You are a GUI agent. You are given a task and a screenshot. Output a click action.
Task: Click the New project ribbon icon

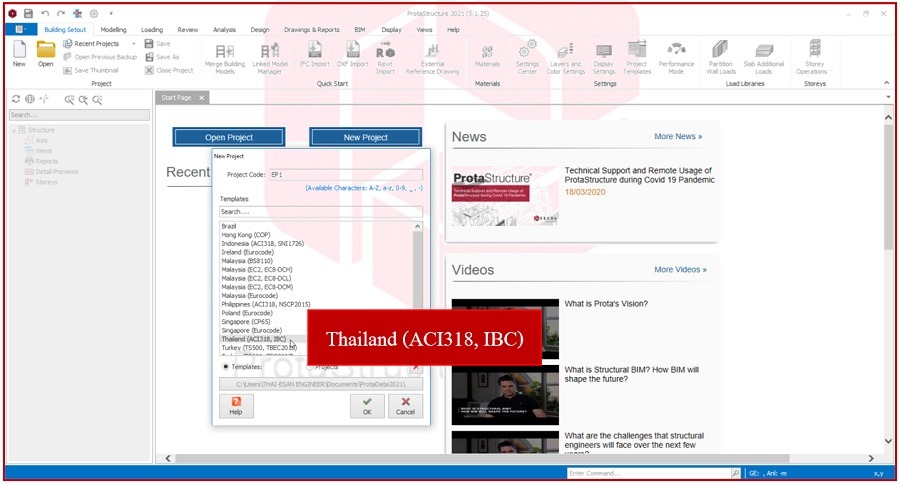pyautogui.click(x=19, y=54)
